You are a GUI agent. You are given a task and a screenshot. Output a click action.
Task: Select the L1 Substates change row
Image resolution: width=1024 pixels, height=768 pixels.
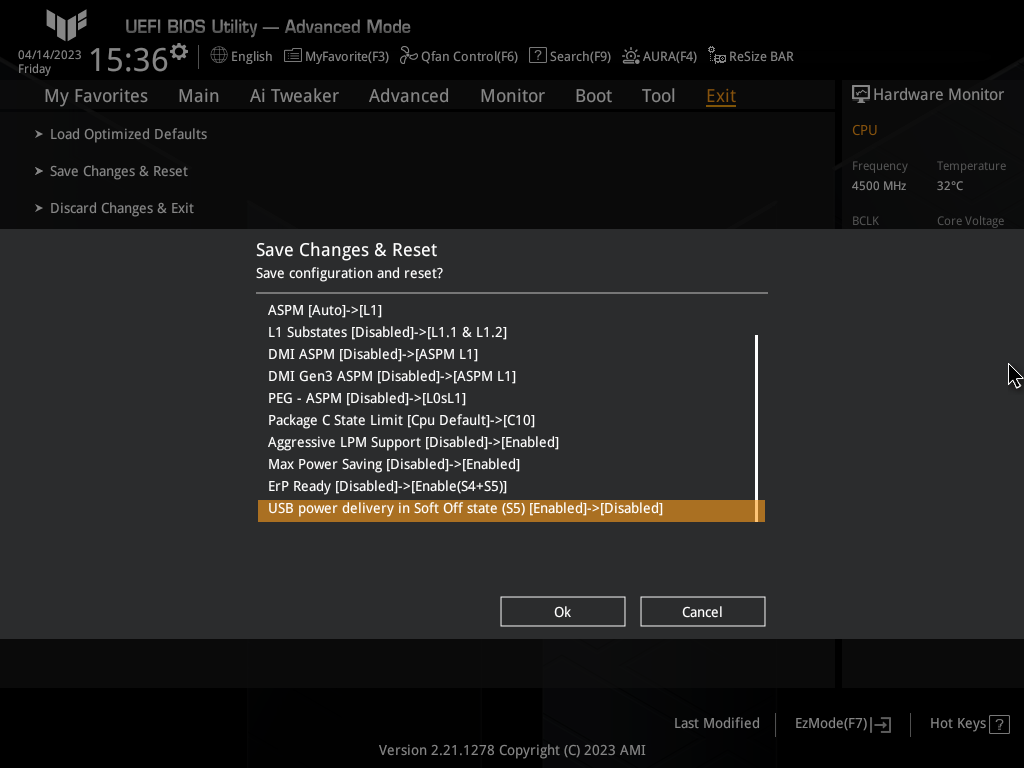pyautogui.click(x=511, y=332)
